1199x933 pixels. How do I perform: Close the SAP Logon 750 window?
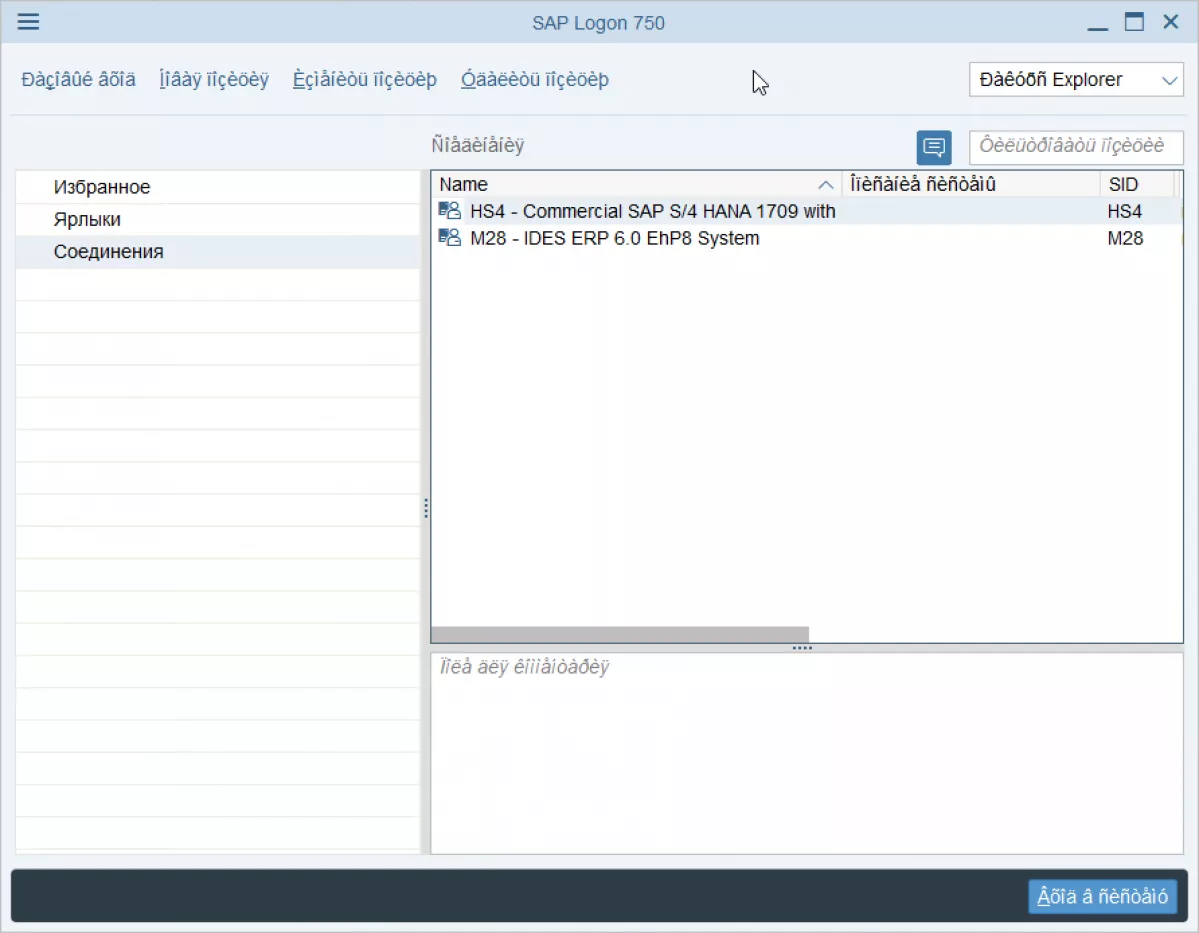1171,21
